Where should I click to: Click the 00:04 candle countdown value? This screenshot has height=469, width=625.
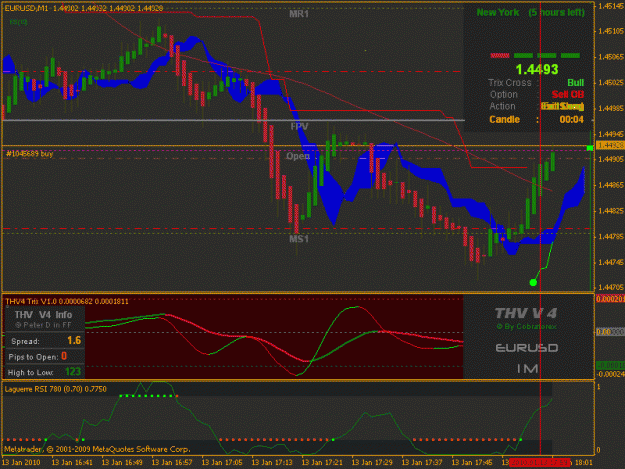point(572,120)
